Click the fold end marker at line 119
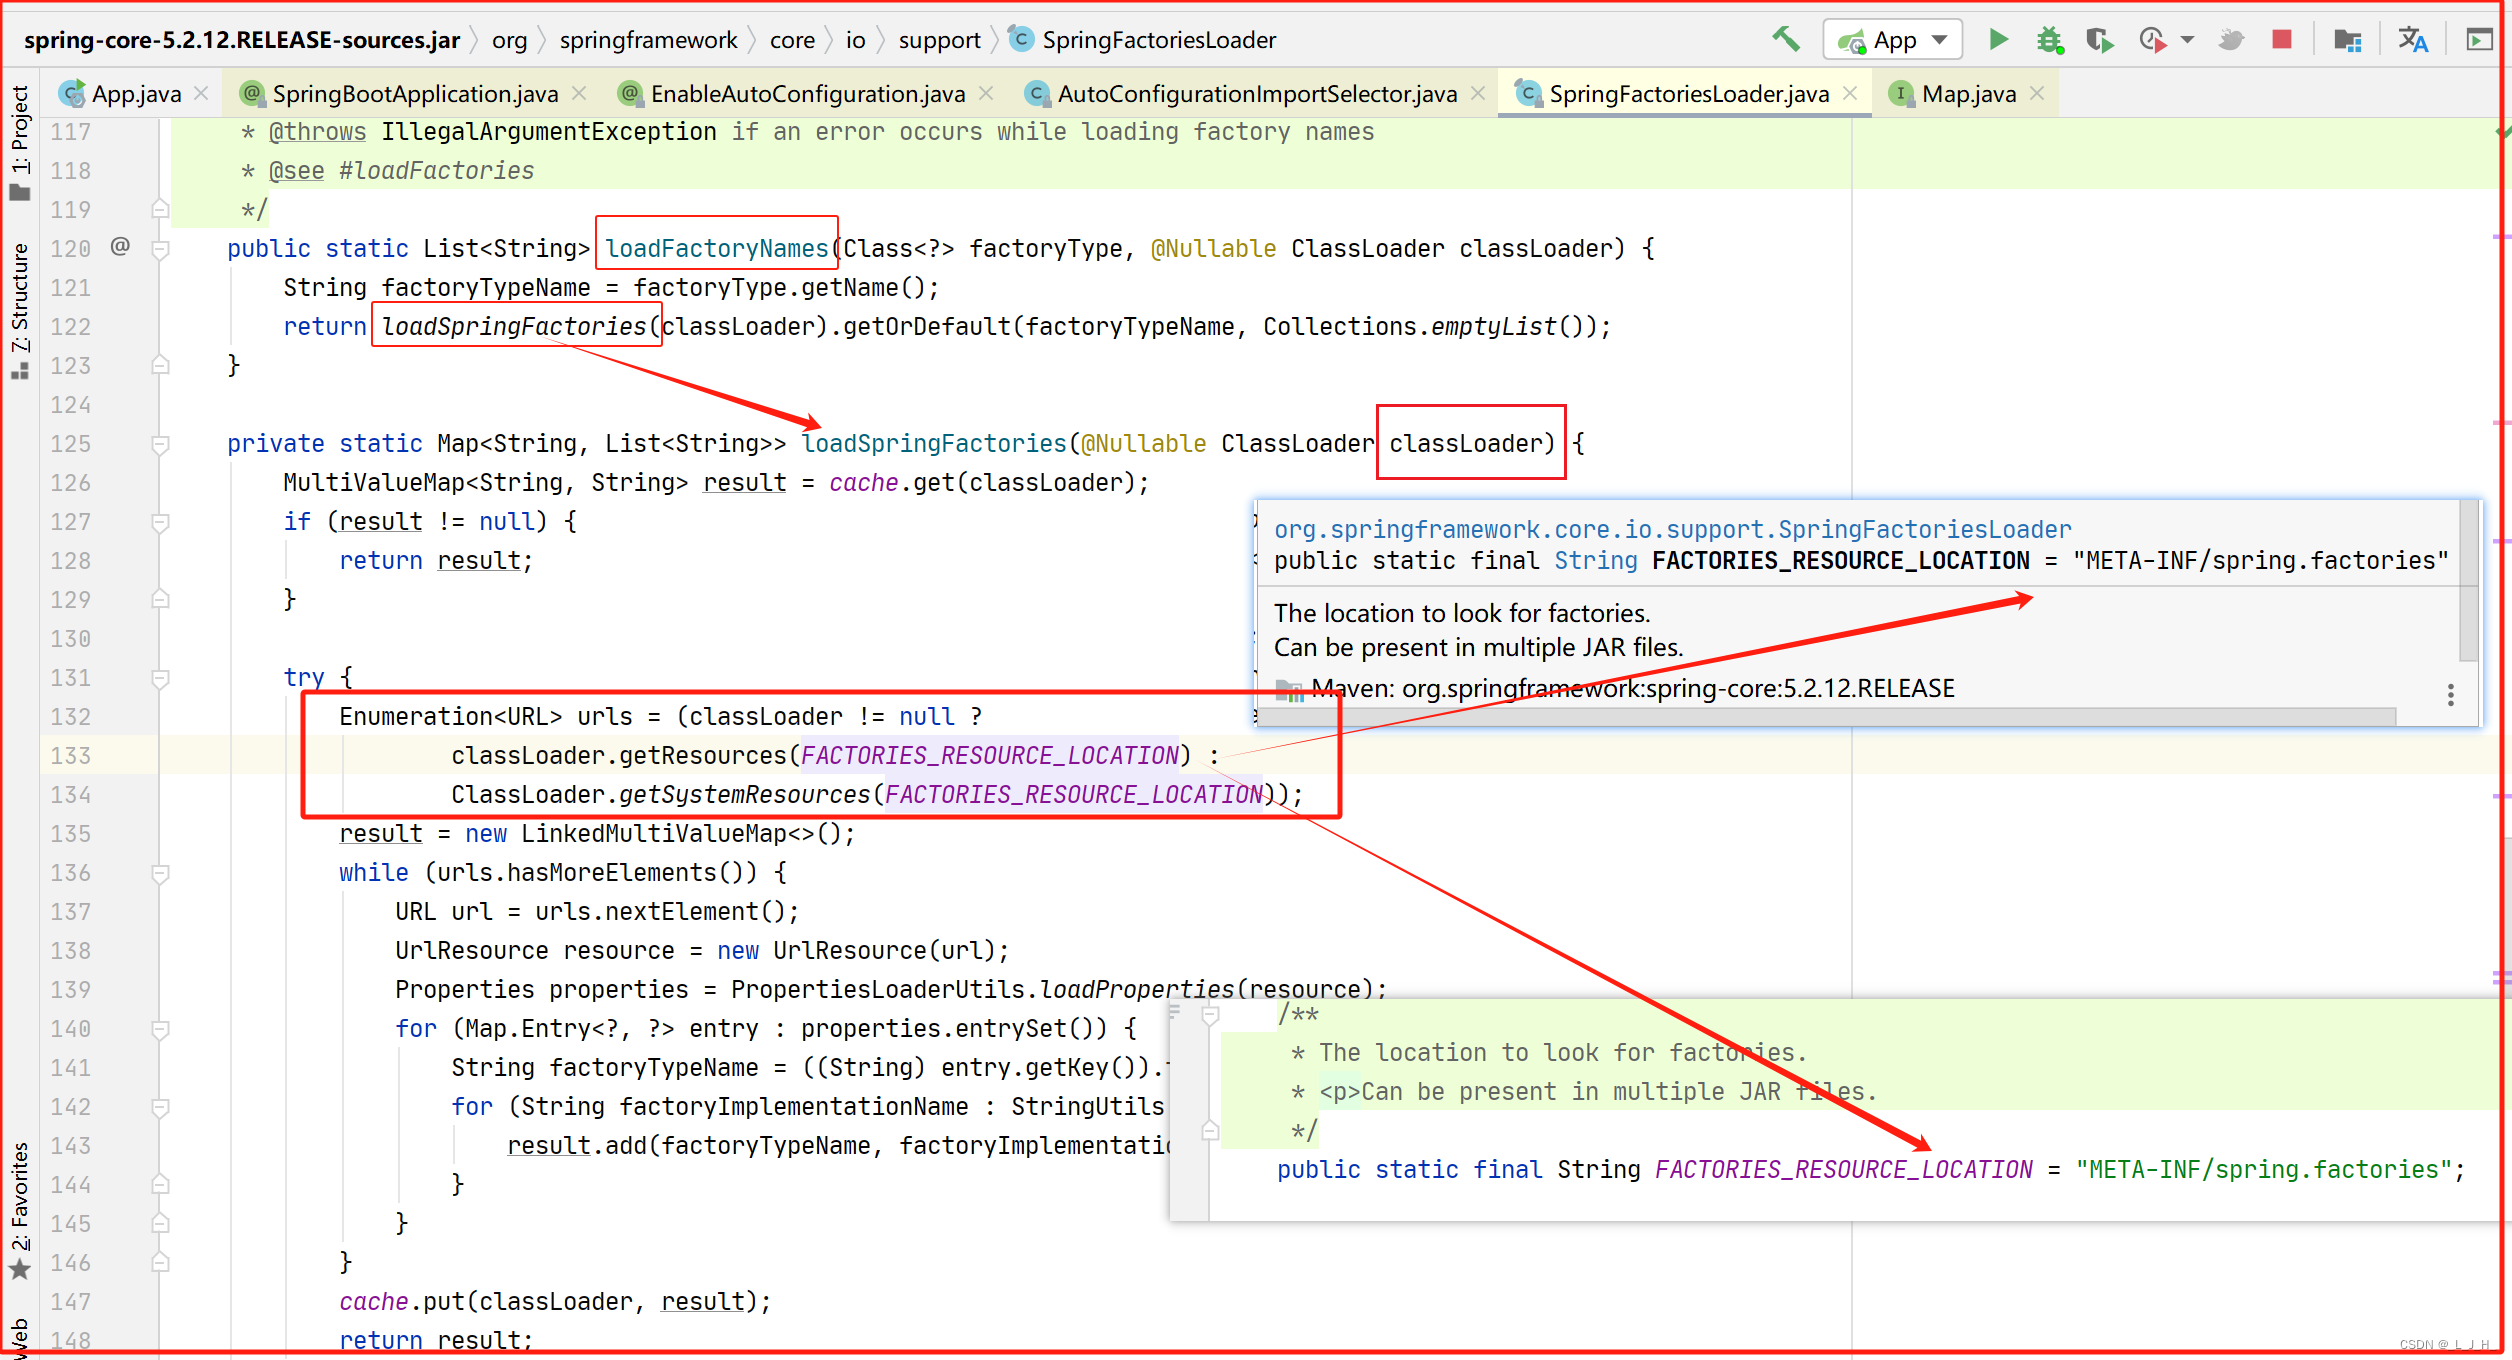 click(160, 209)
